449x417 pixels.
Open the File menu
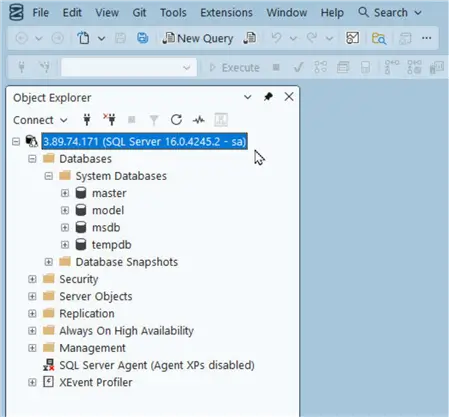tap(41, 13)
